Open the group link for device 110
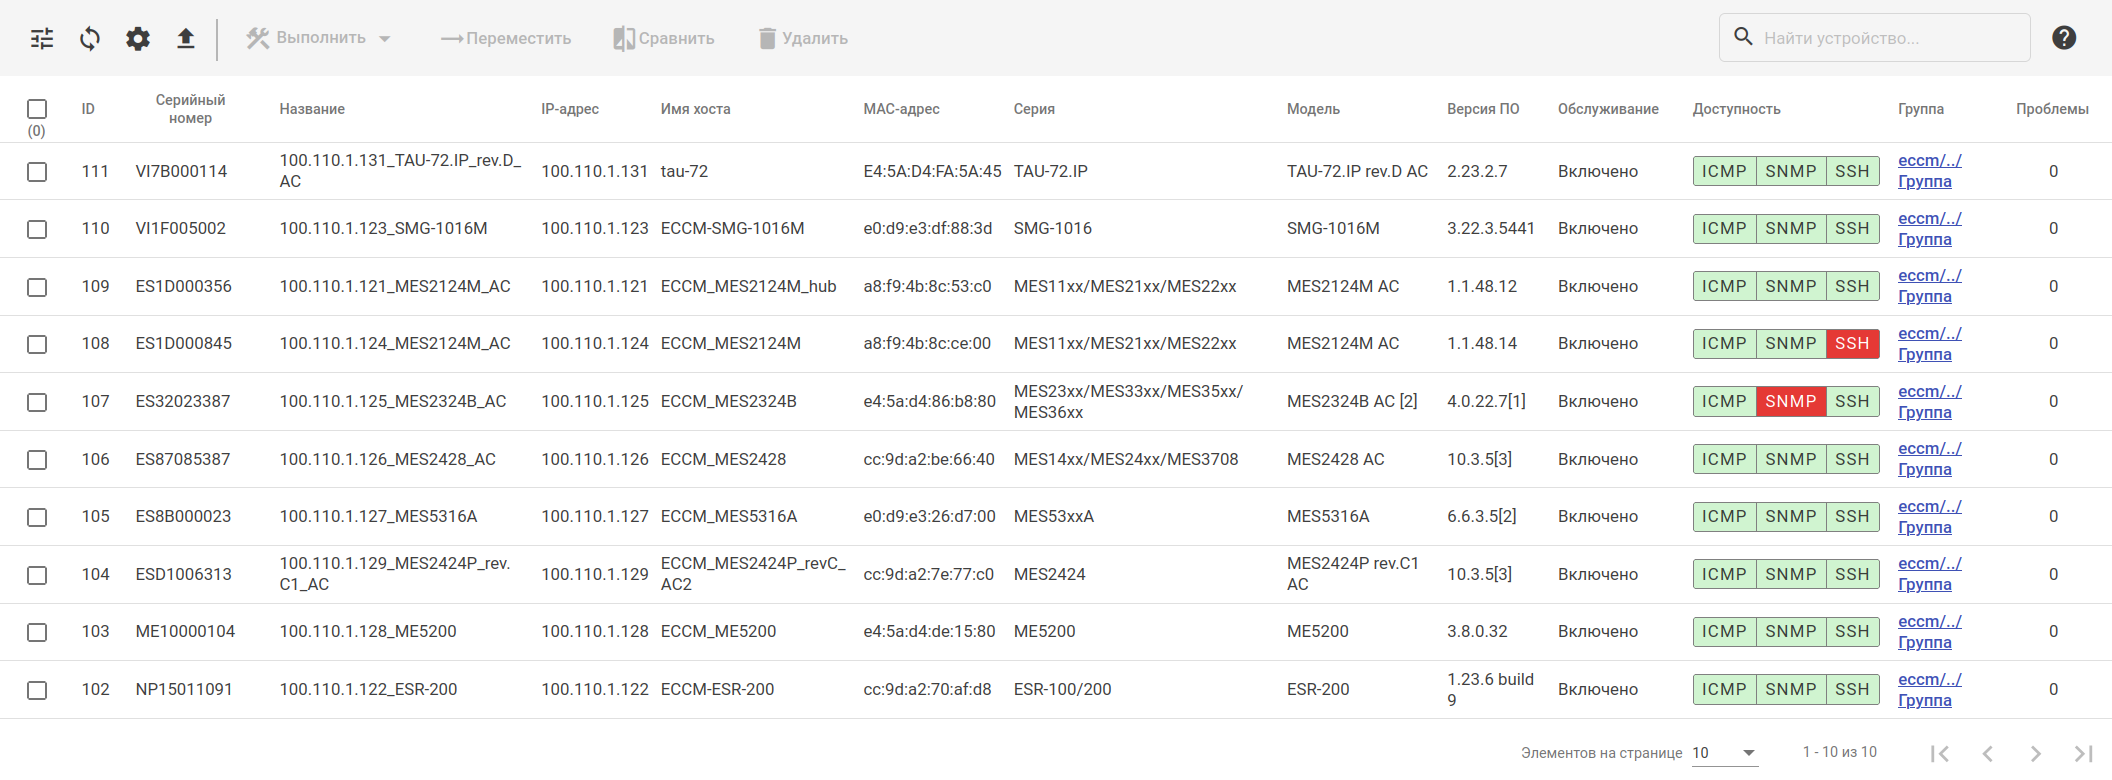 coord(1929,229)
